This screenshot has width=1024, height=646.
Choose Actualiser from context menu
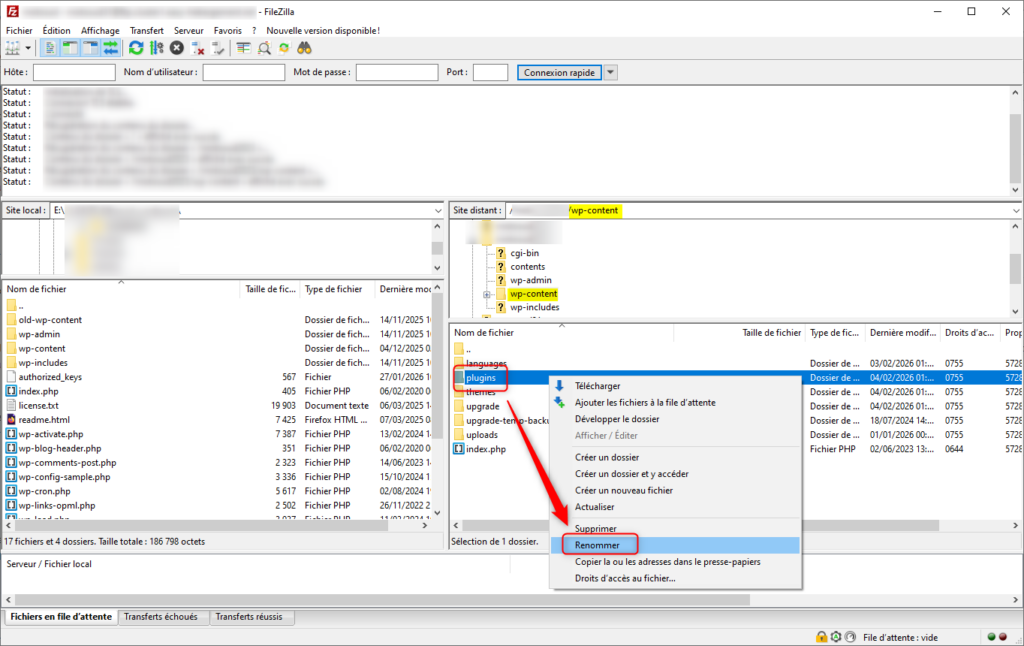click(x=675, y=506)
